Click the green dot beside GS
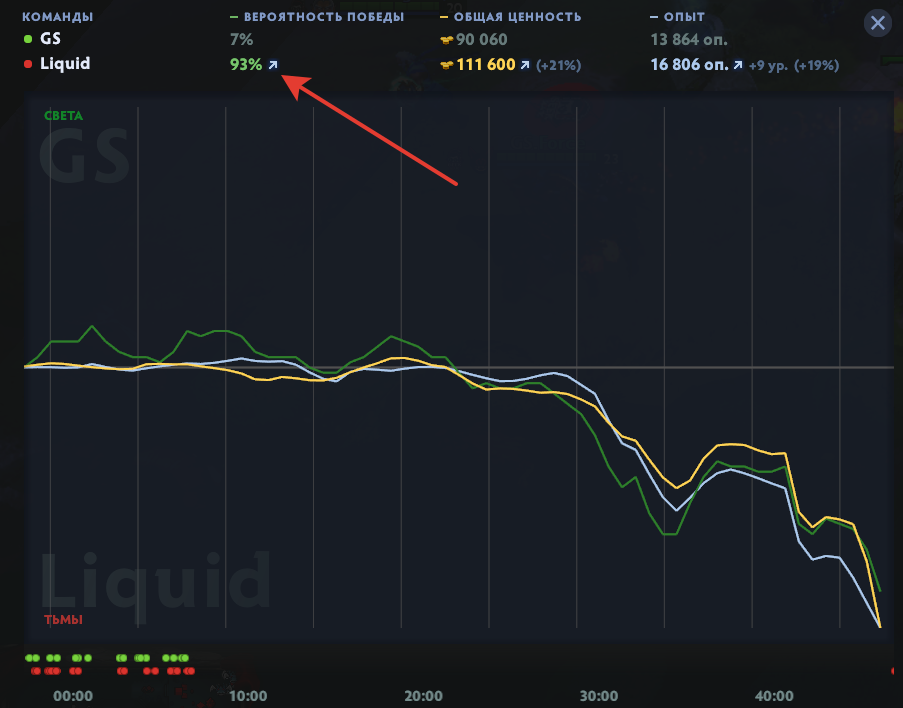The image size is (903, 708). (x=28, y=39)
